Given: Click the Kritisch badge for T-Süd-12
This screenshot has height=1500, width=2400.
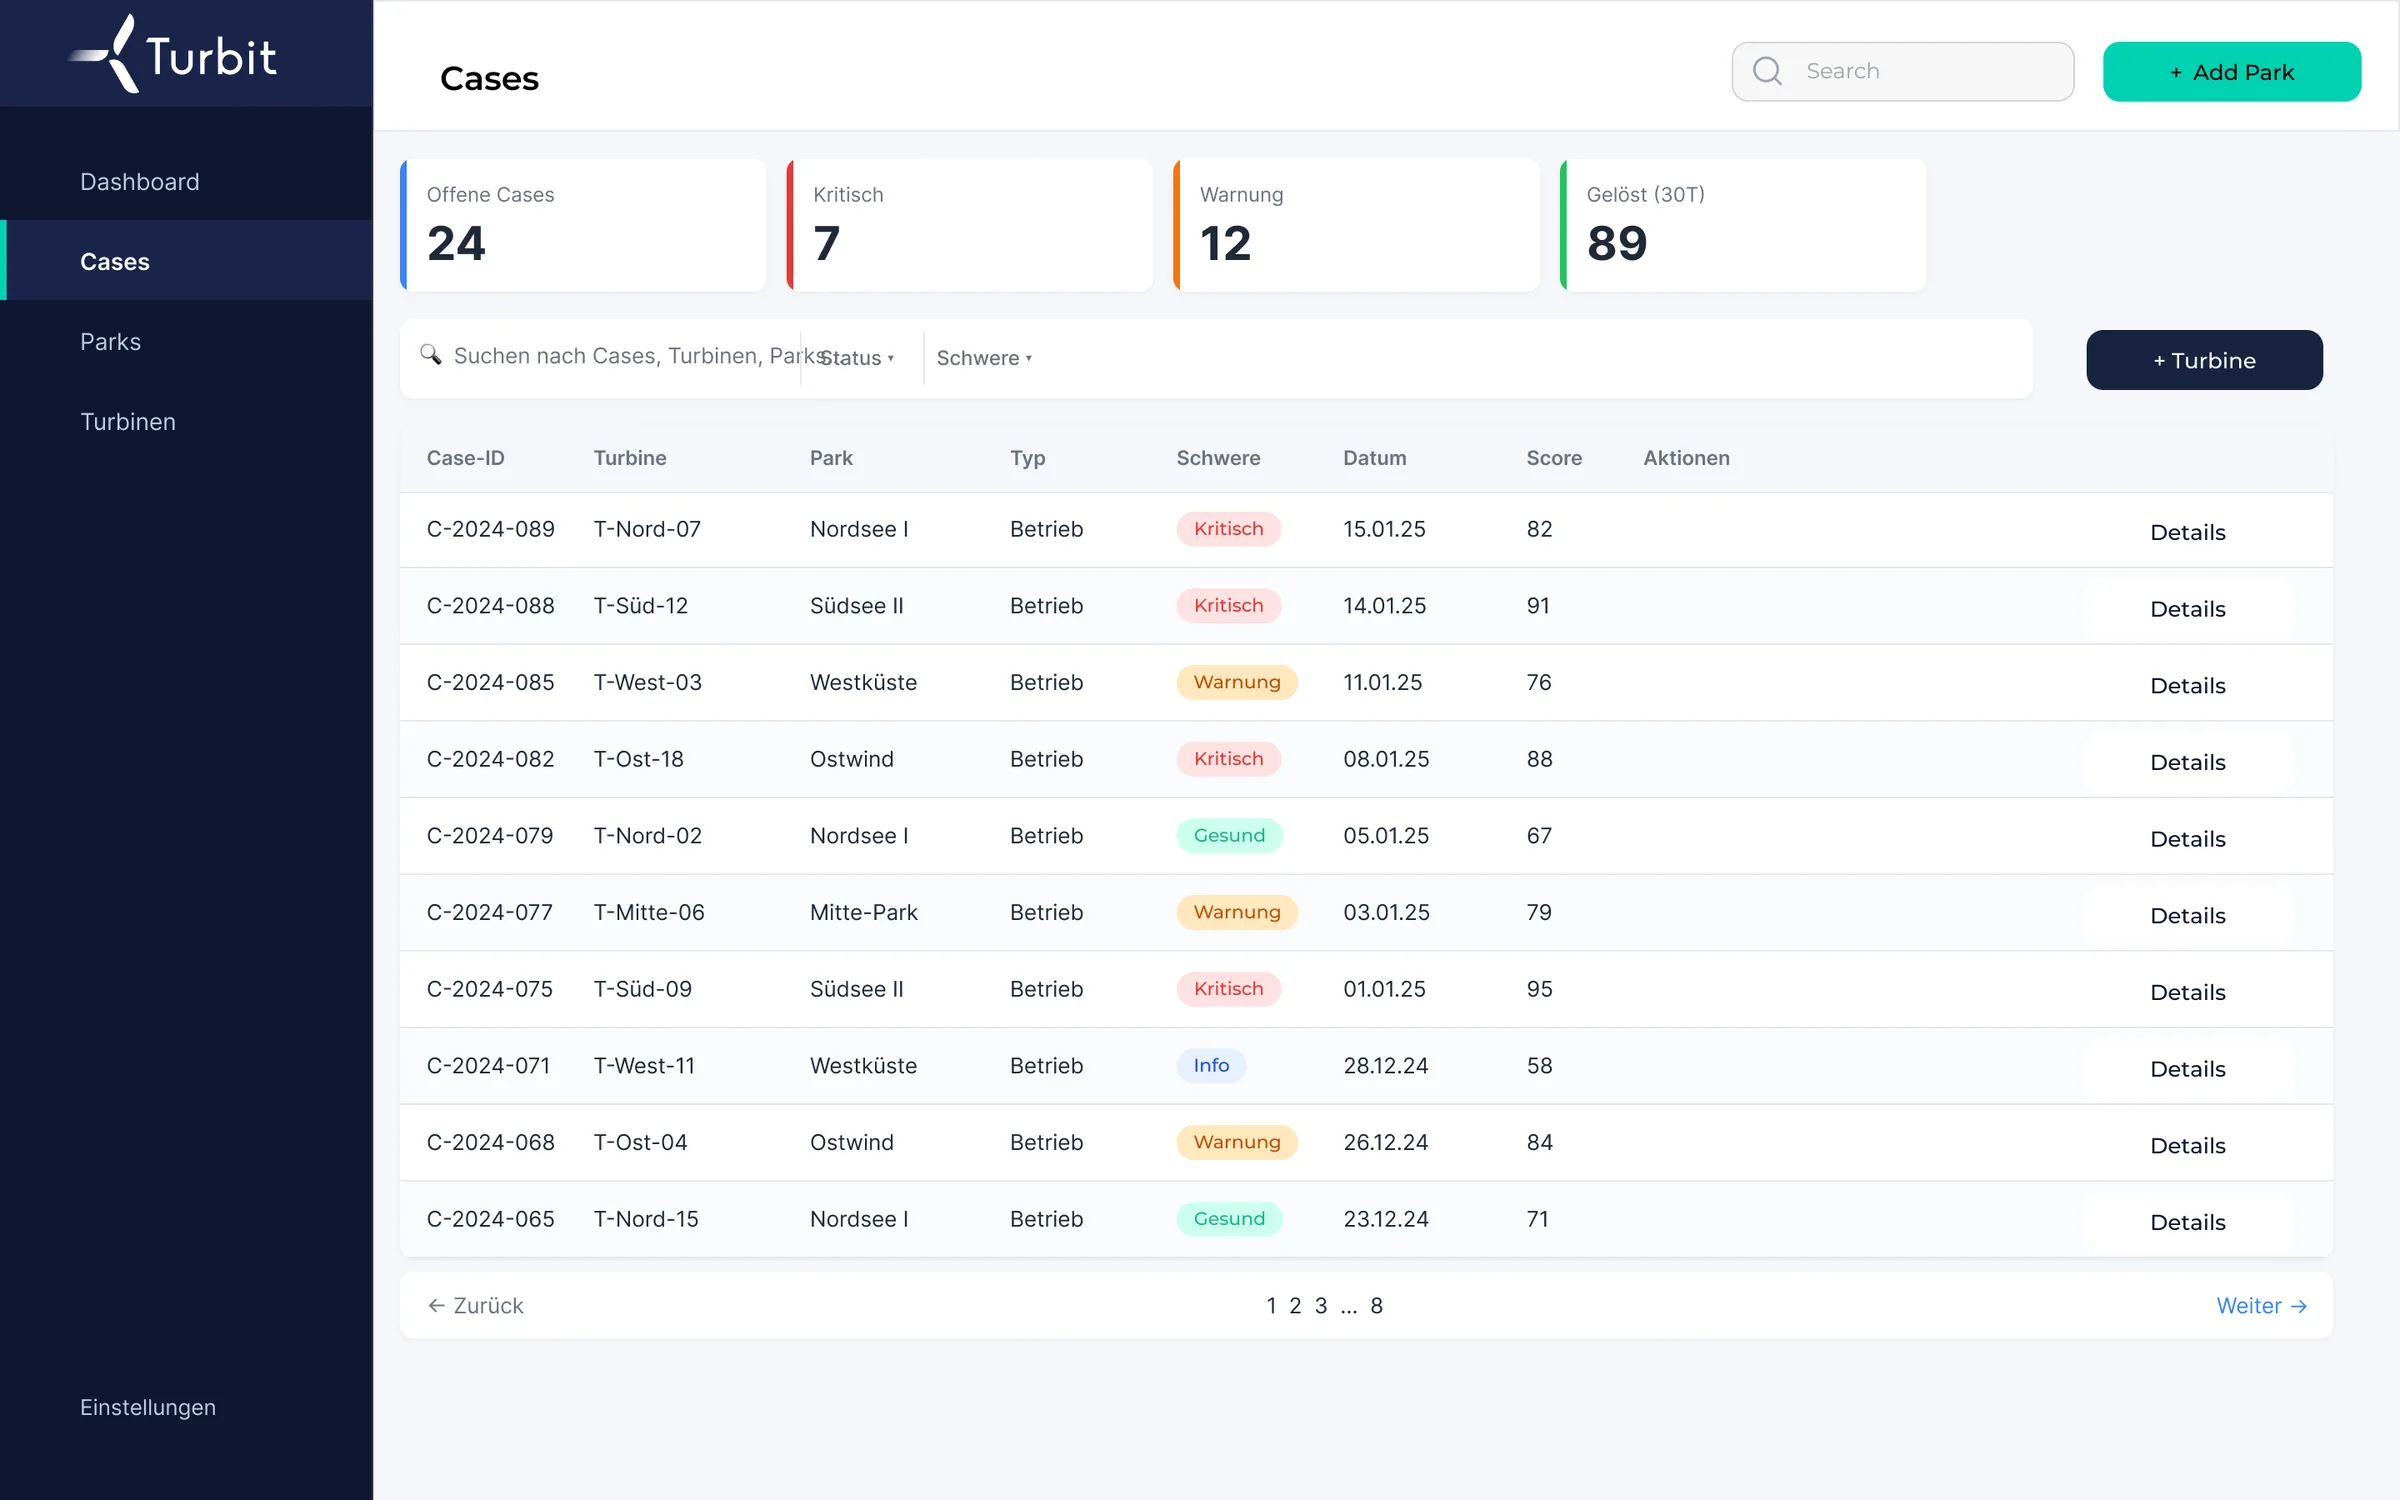Looking at the screenshot, I should (x=1228, y=605).
